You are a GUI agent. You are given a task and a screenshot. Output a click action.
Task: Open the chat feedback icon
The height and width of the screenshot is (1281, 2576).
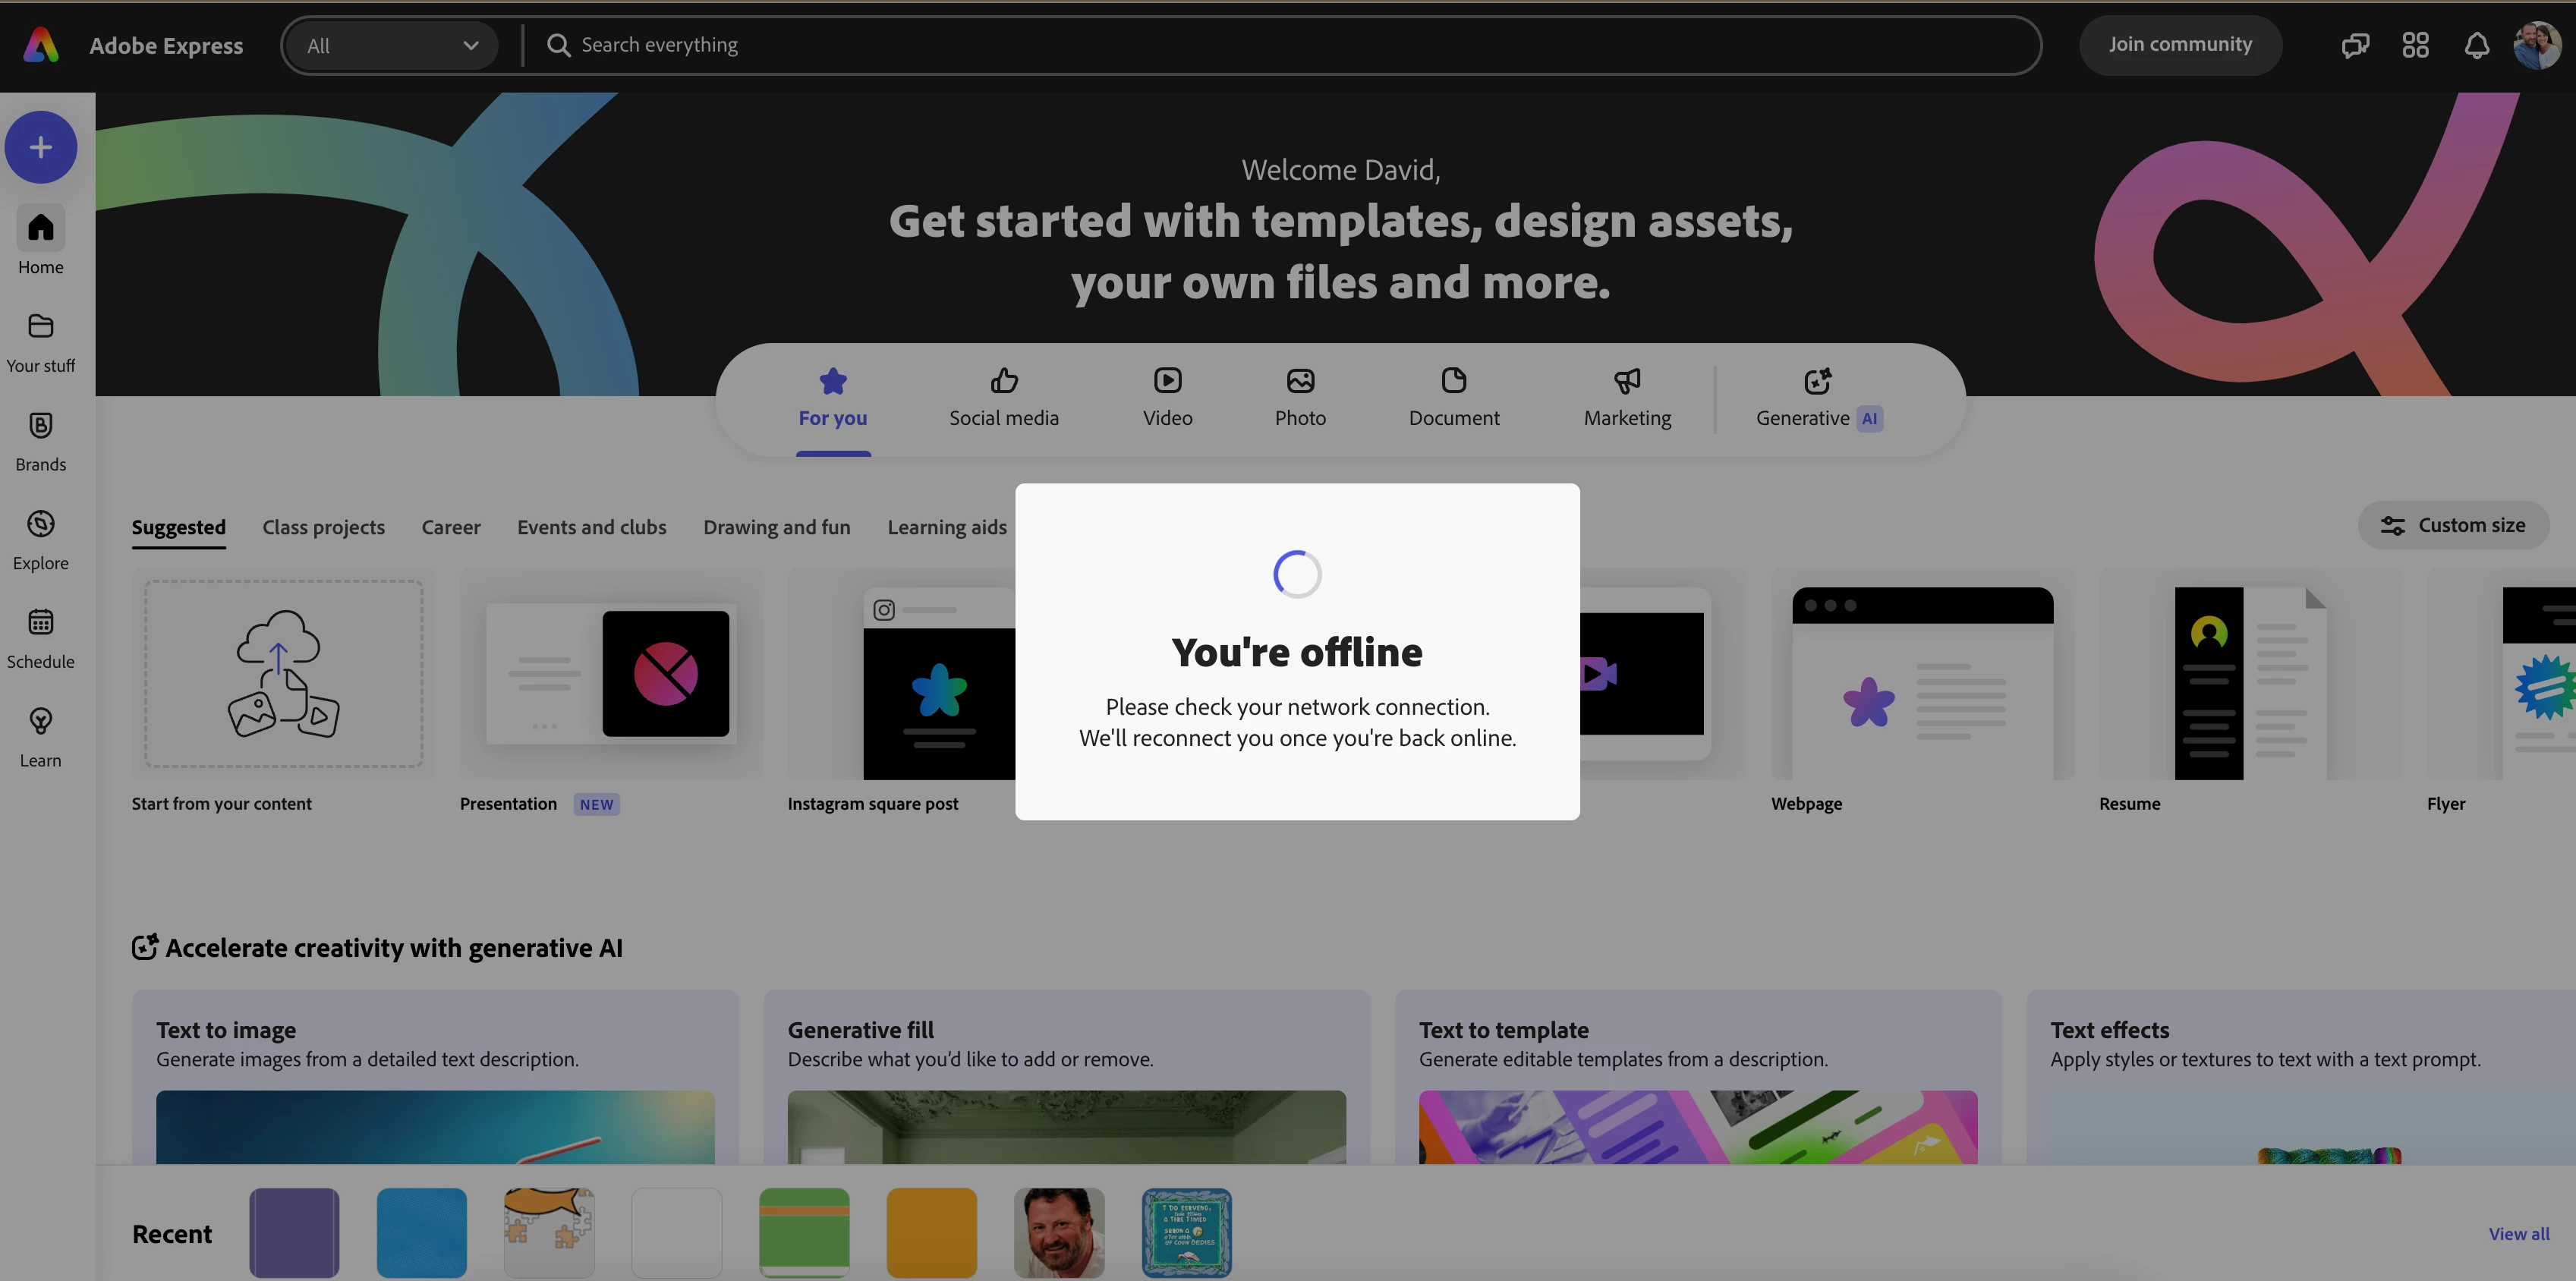click(x=2354, y=45)
